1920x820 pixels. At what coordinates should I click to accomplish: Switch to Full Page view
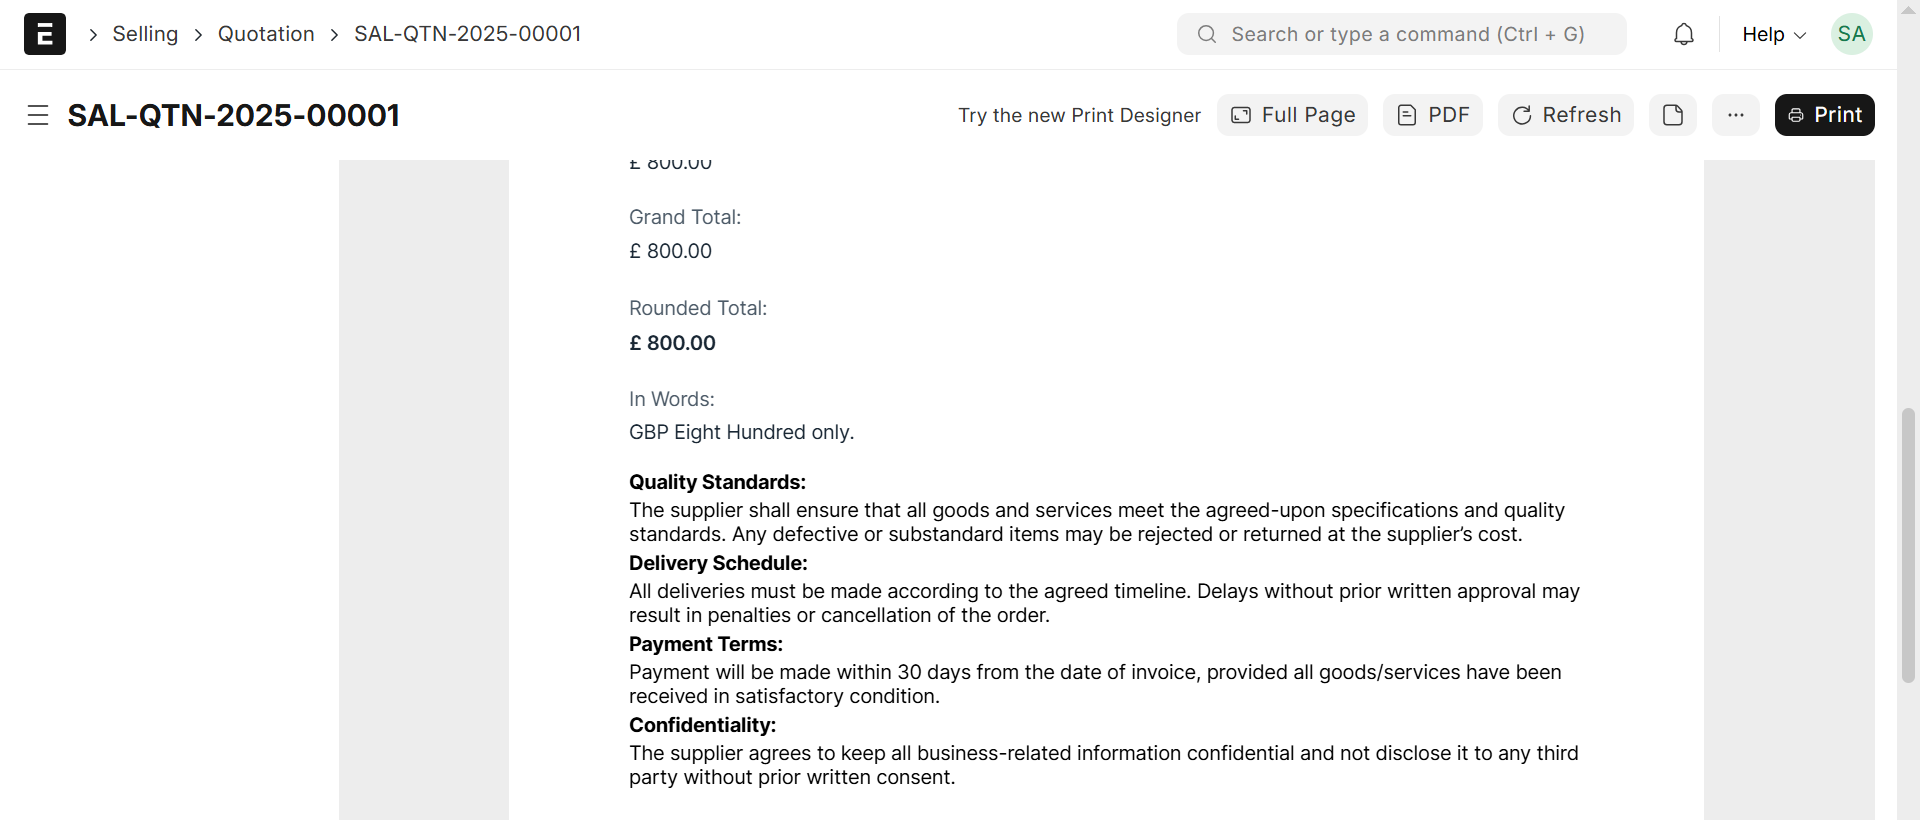point(1292,115)
